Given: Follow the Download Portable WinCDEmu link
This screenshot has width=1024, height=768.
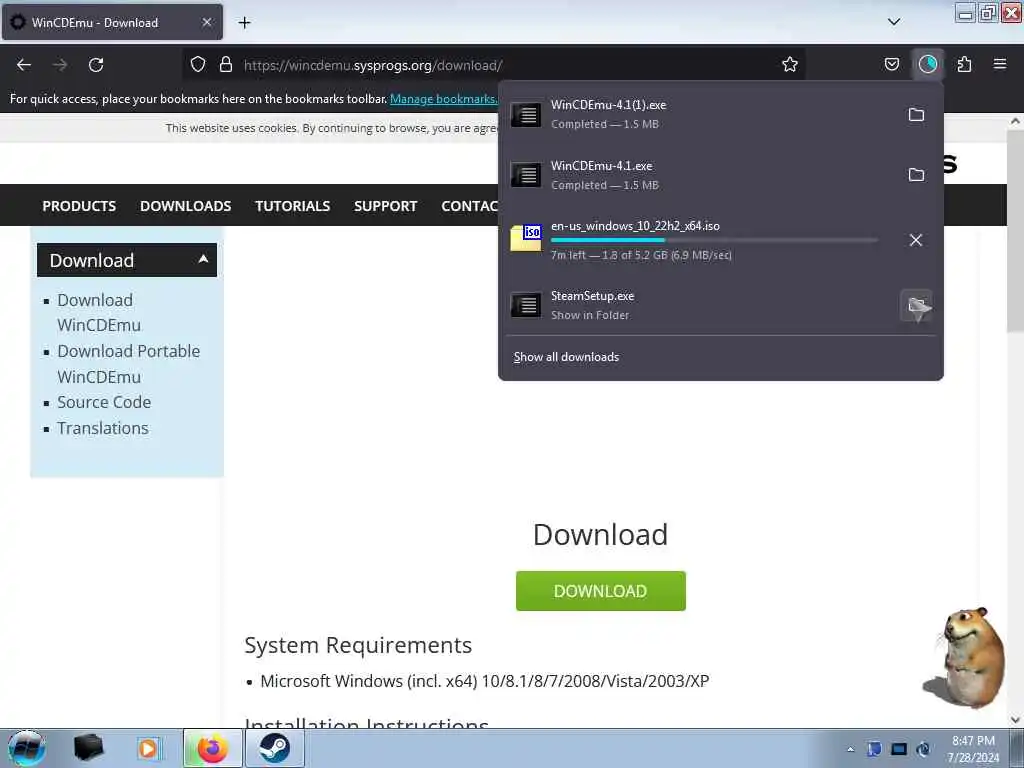Looking at the screenshot, I should pos(128,364).
